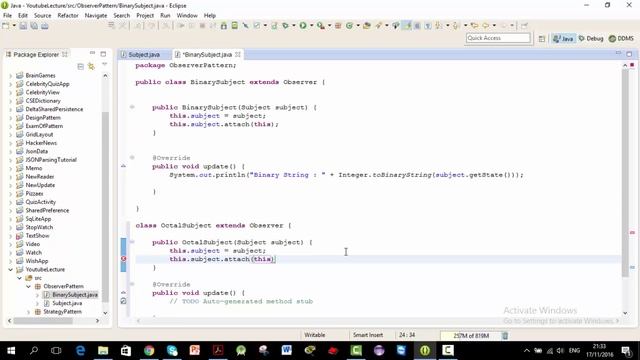Collapse the OctalSubject constructor fold marker
Screen dimensions: 640x360
(132, 242)
